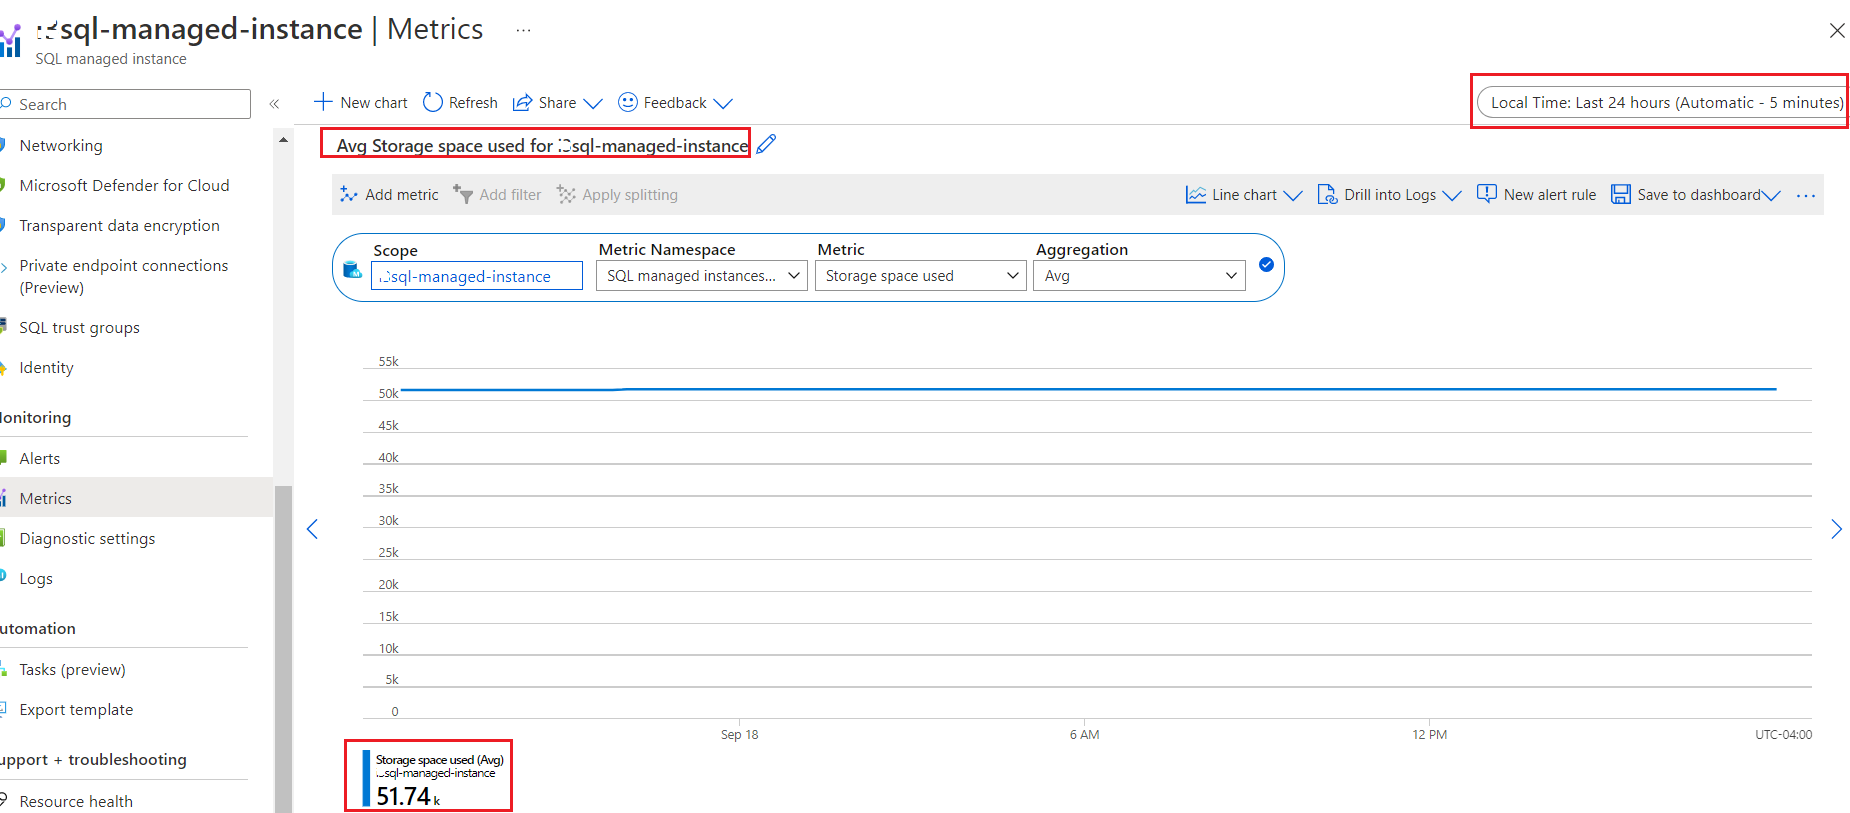
Task: Open Private endpoint connections (Preview)
Action: [x=124, y=276]
